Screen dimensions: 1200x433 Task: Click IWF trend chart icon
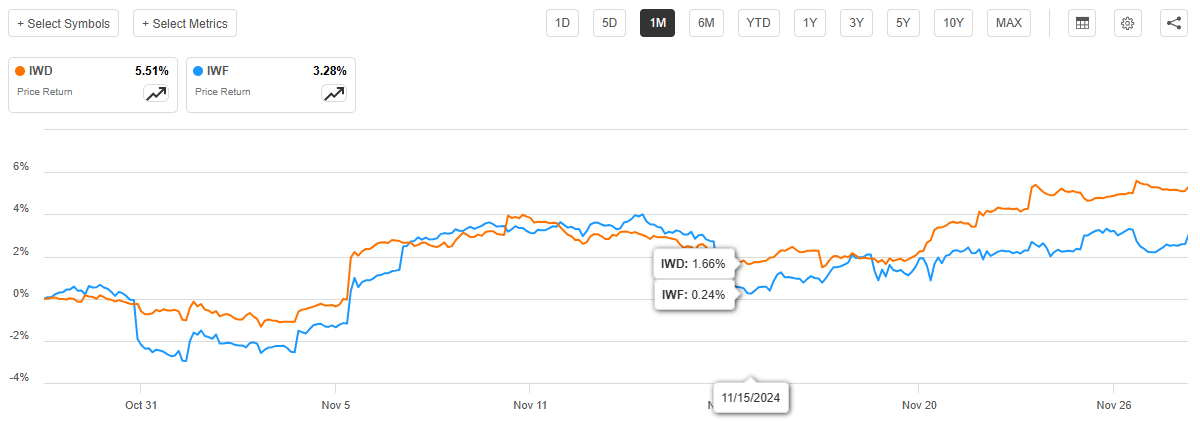(333, 93)
